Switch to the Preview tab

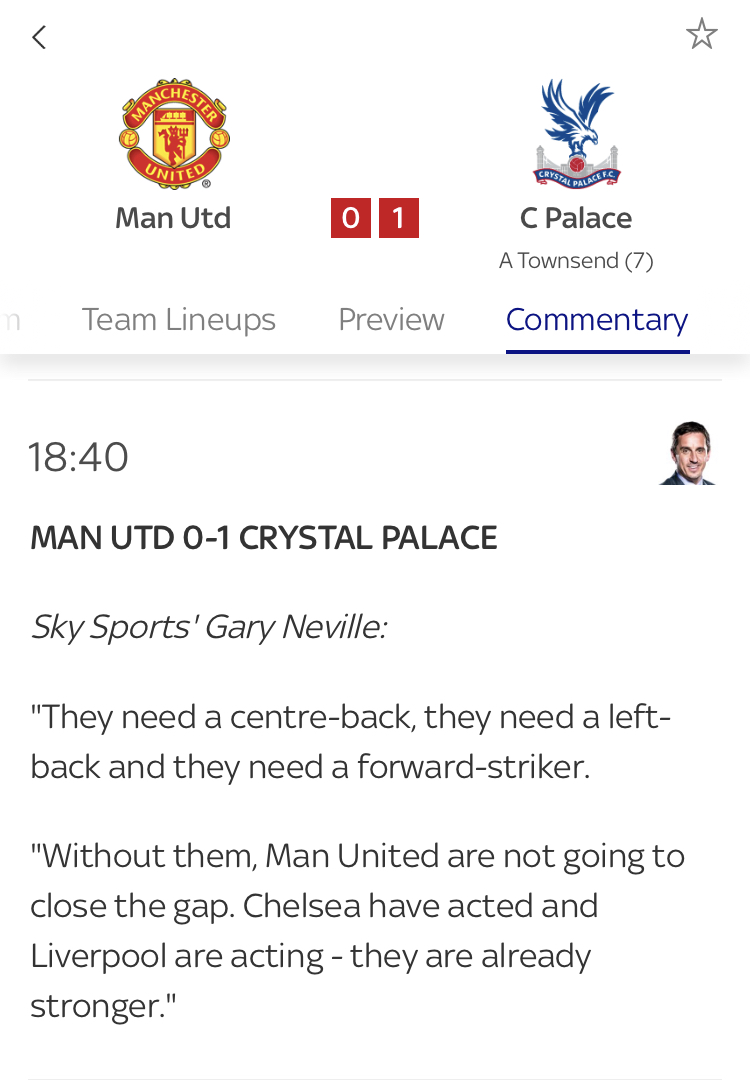coord(391,320)
